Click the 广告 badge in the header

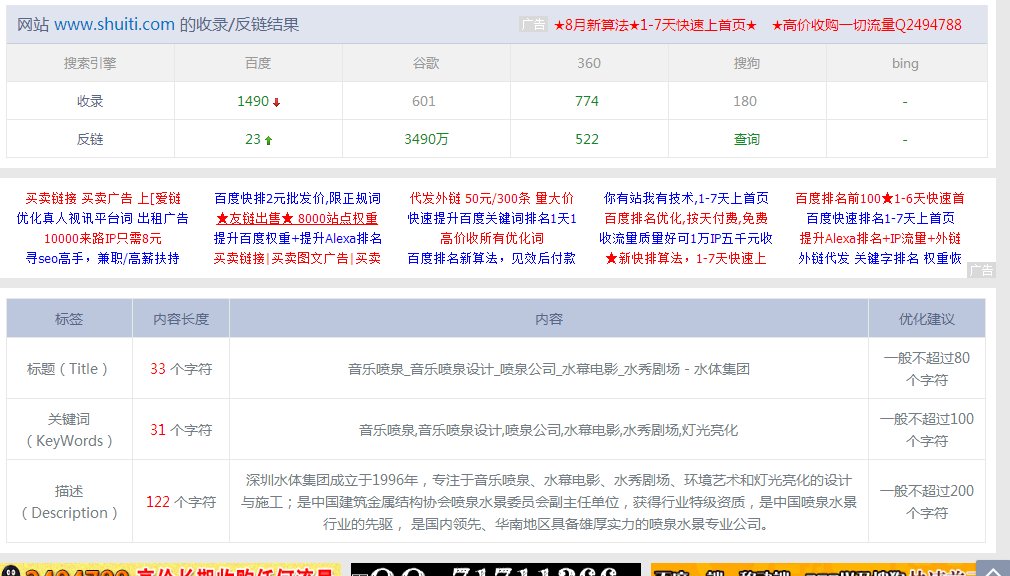(x=533, y=25)
